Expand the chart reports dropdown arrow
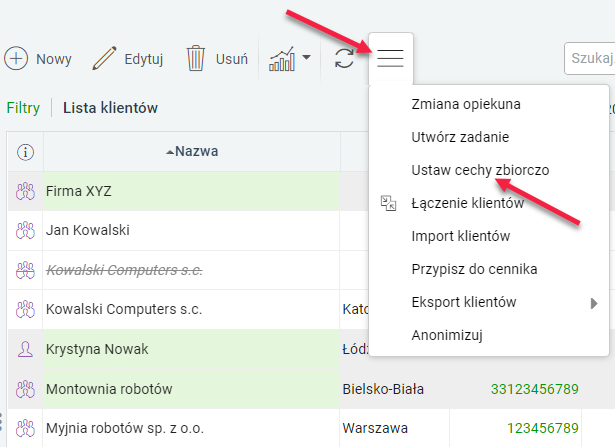The image size is (615, 447). (306, 58)
